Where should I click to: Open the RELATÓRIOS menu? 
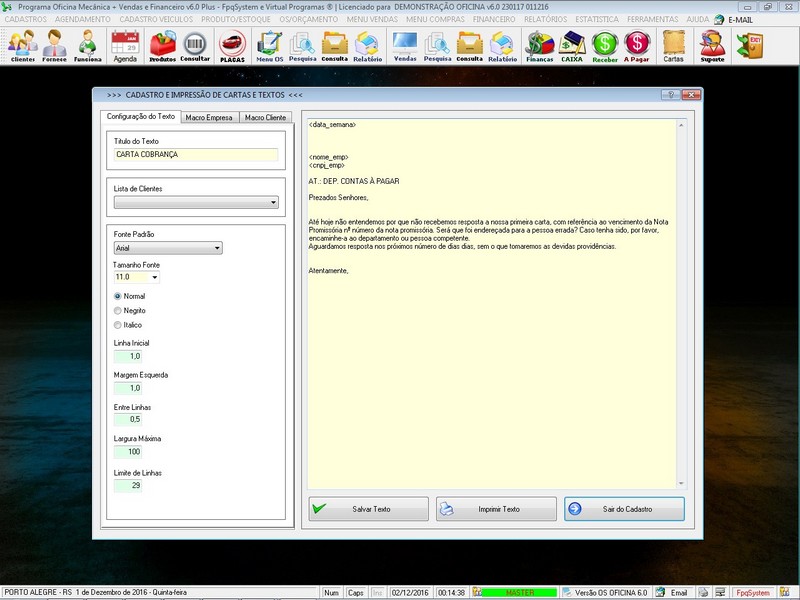coord(545,19)
